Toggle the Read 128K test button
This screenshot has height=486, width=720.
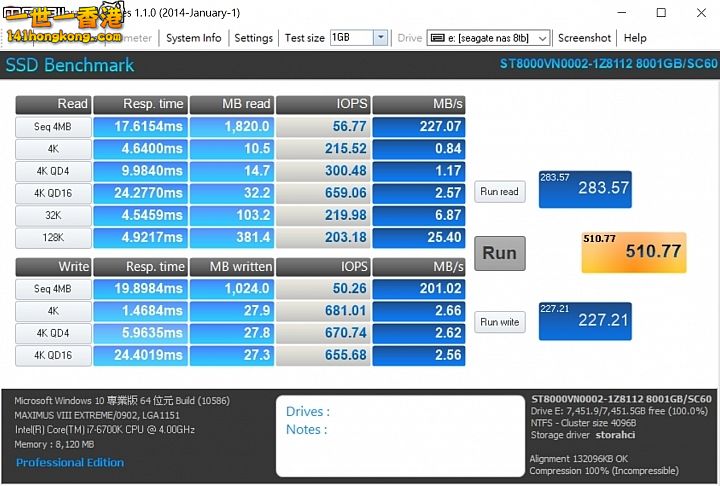click(x=53, y=237)
